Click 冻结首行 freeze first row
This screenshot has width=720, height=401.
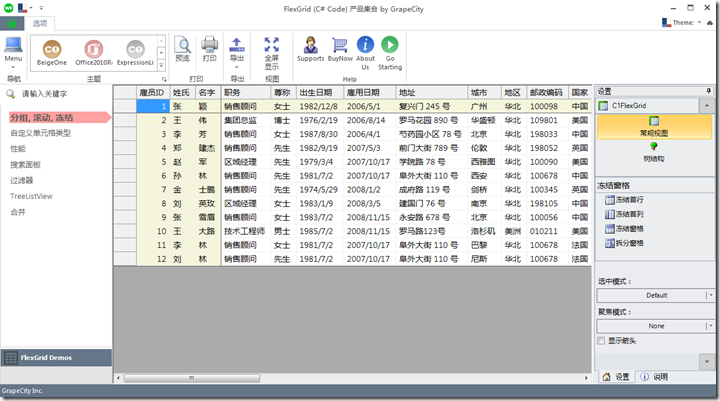624,200
